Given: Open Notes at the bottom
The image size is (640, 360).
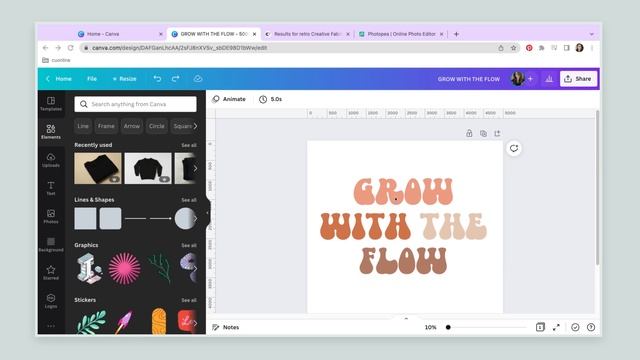Looking at the screenshot, I should pos(226,327).
